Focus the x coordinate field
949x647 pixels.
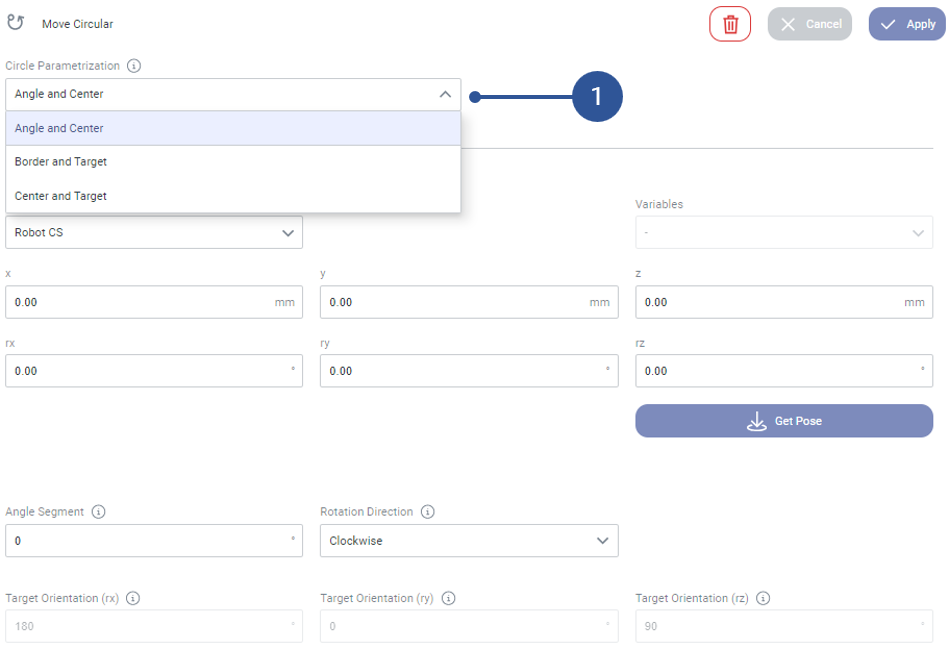pos(154,302)
